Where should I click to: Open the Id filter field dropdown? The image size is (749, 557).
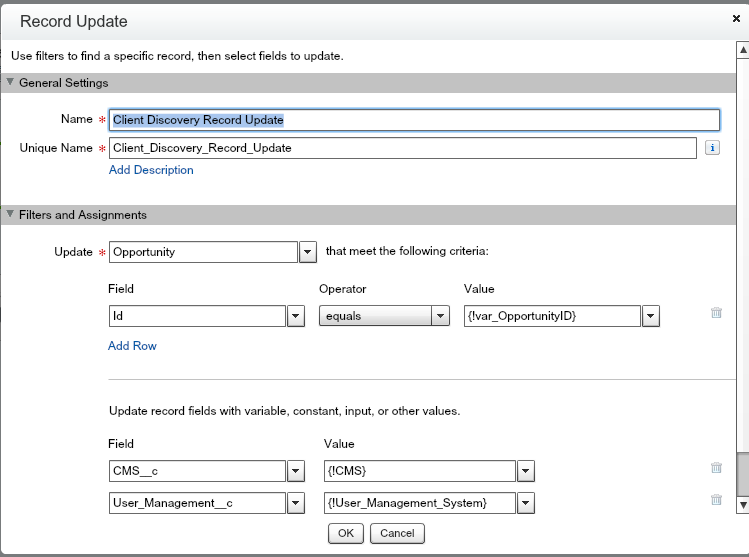(x=296, y=316)
